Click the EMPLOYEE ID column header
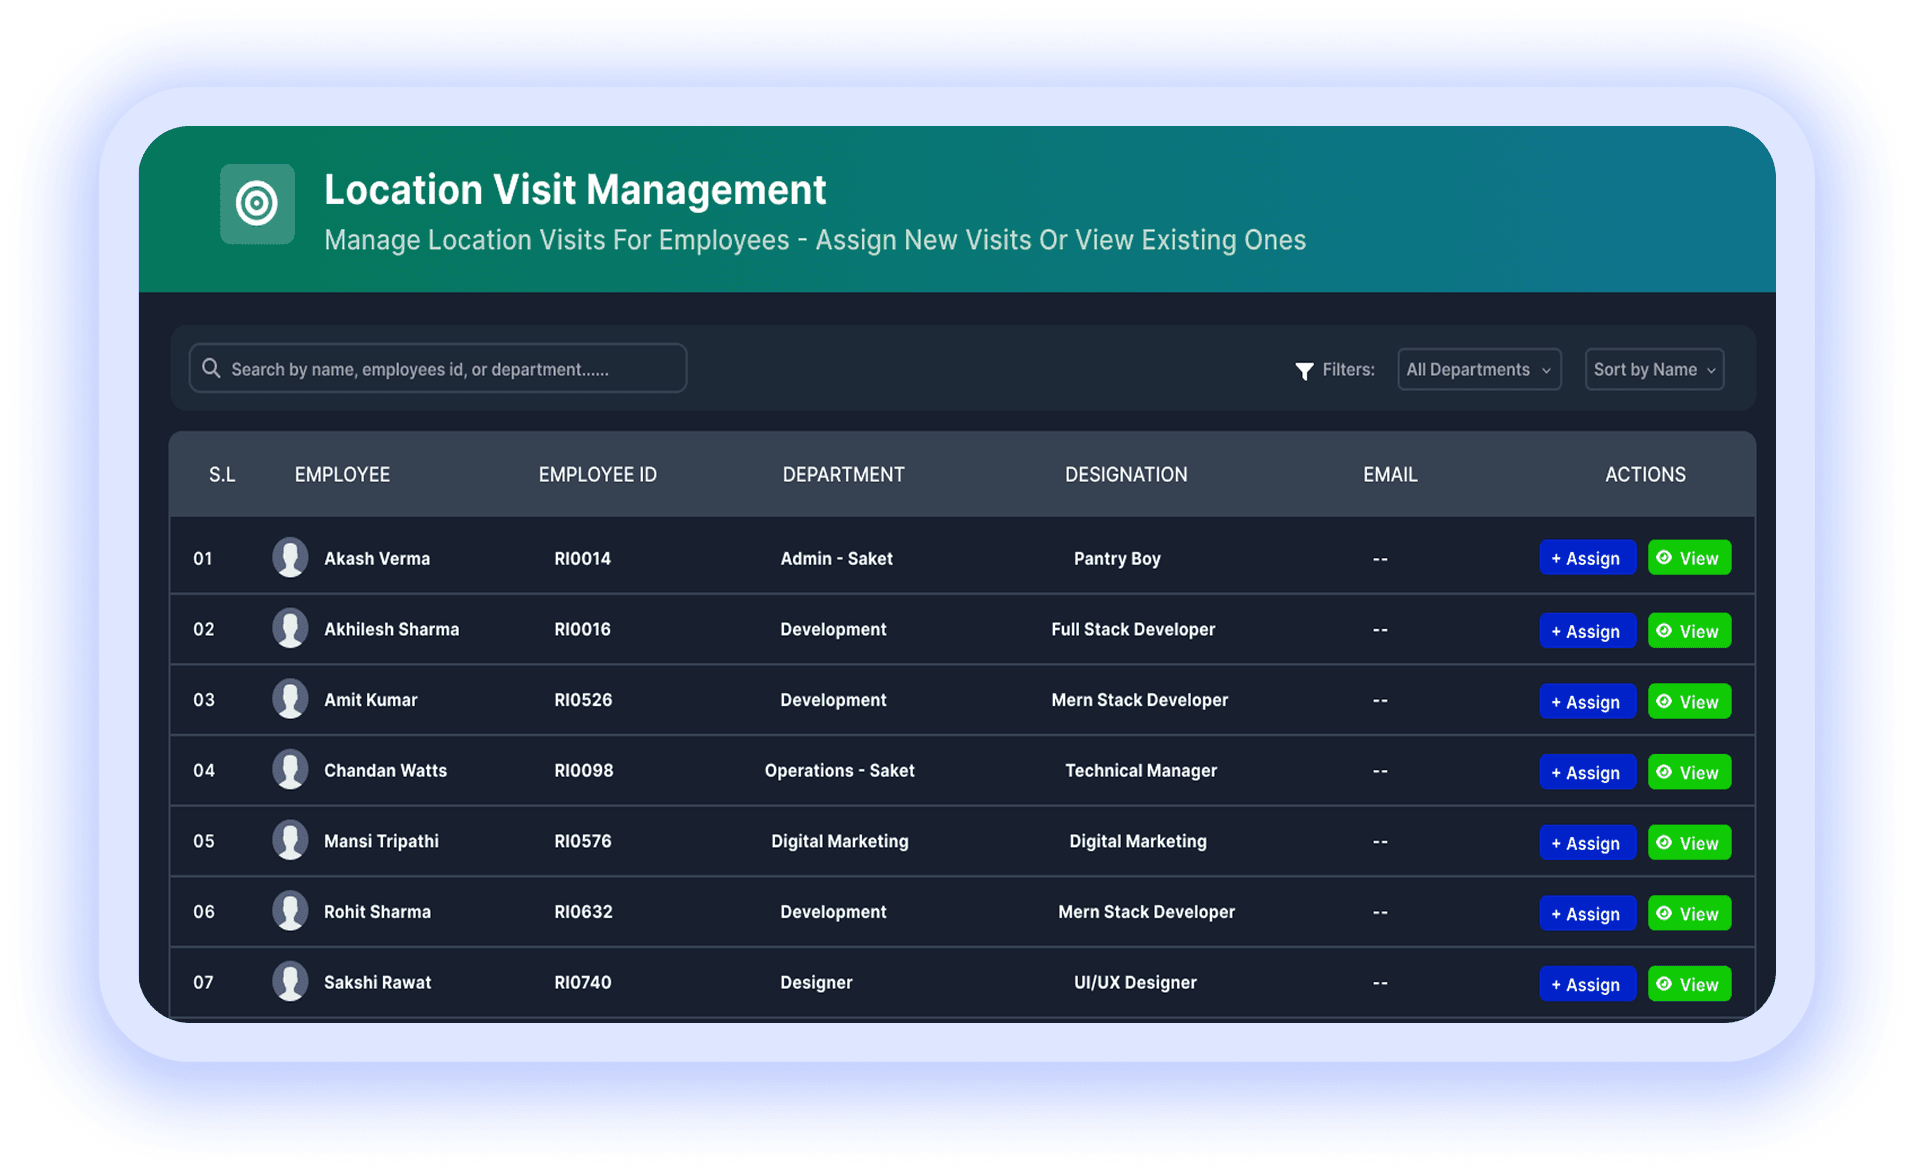The image size is (1914, 1173). pyautogui.click(x=597, y=474)
